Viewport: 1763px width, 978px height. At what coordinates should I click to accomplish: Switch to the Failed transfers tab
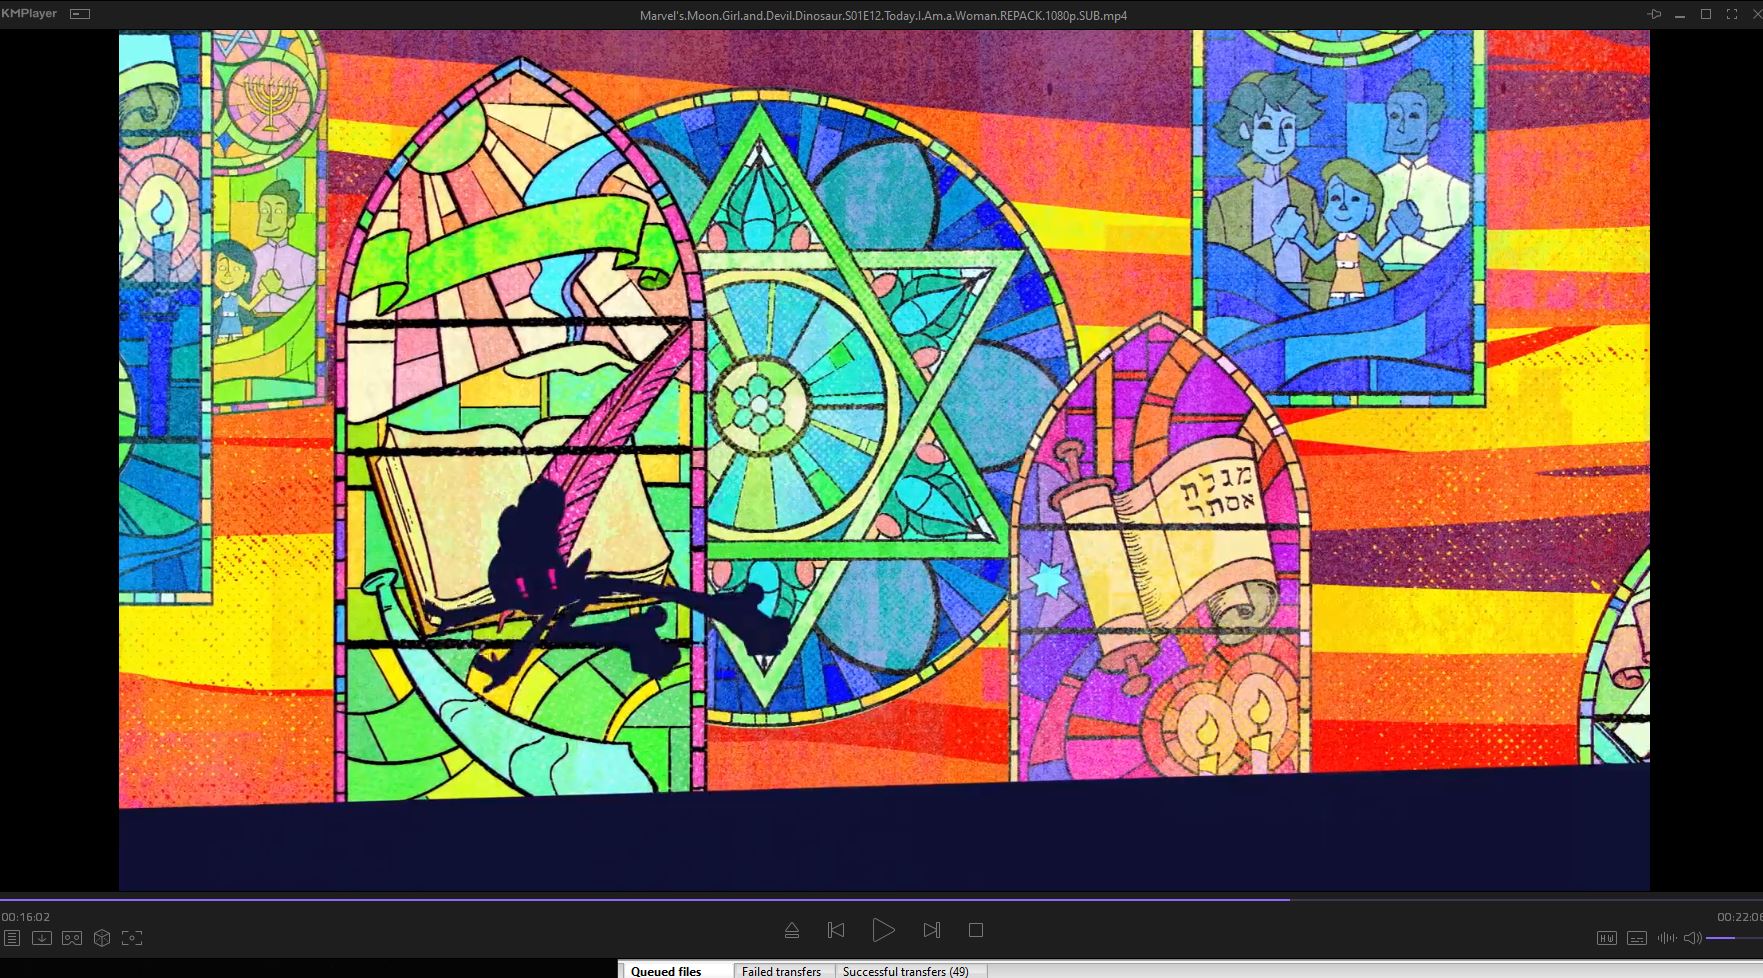click(781, 971)
